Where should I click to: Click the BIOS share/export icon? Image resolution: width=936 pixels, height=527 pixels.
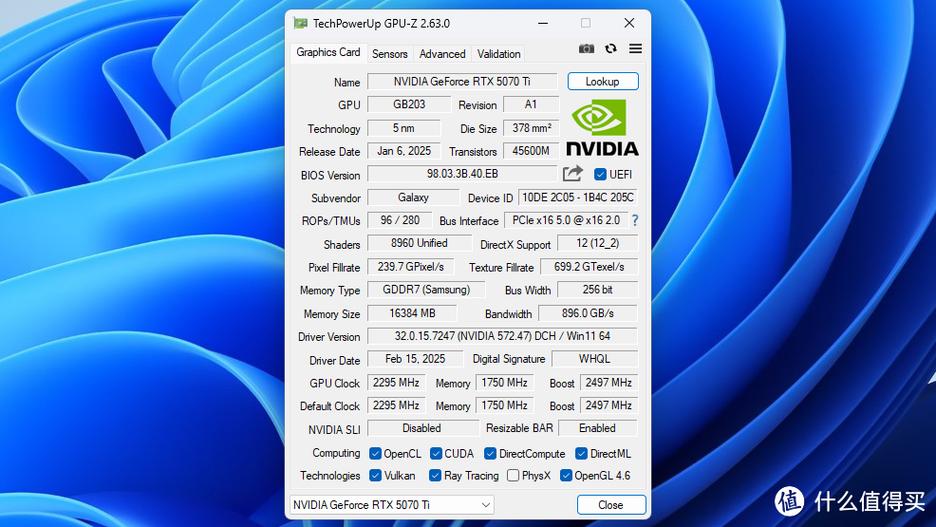pyautogui.click(x=573, y=174)
